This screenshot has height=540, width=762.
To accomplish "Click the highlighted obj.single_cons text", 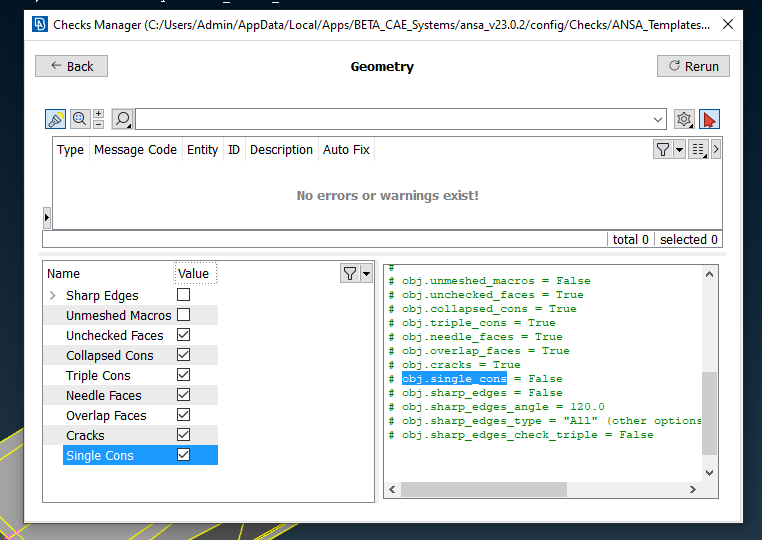I will [x=454, y=379].
